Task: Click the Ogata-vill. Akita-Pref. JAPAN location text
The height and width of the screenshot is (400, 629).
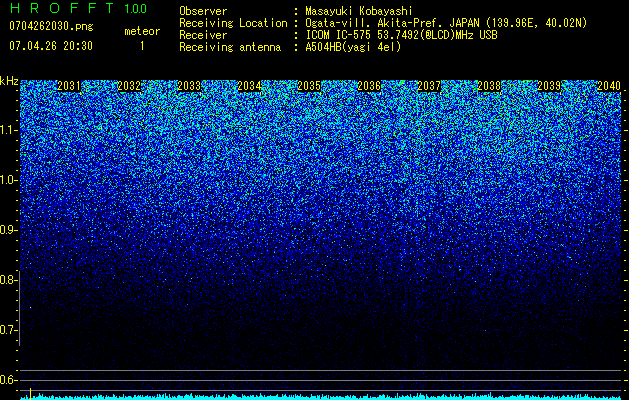Action: (446, 23)
